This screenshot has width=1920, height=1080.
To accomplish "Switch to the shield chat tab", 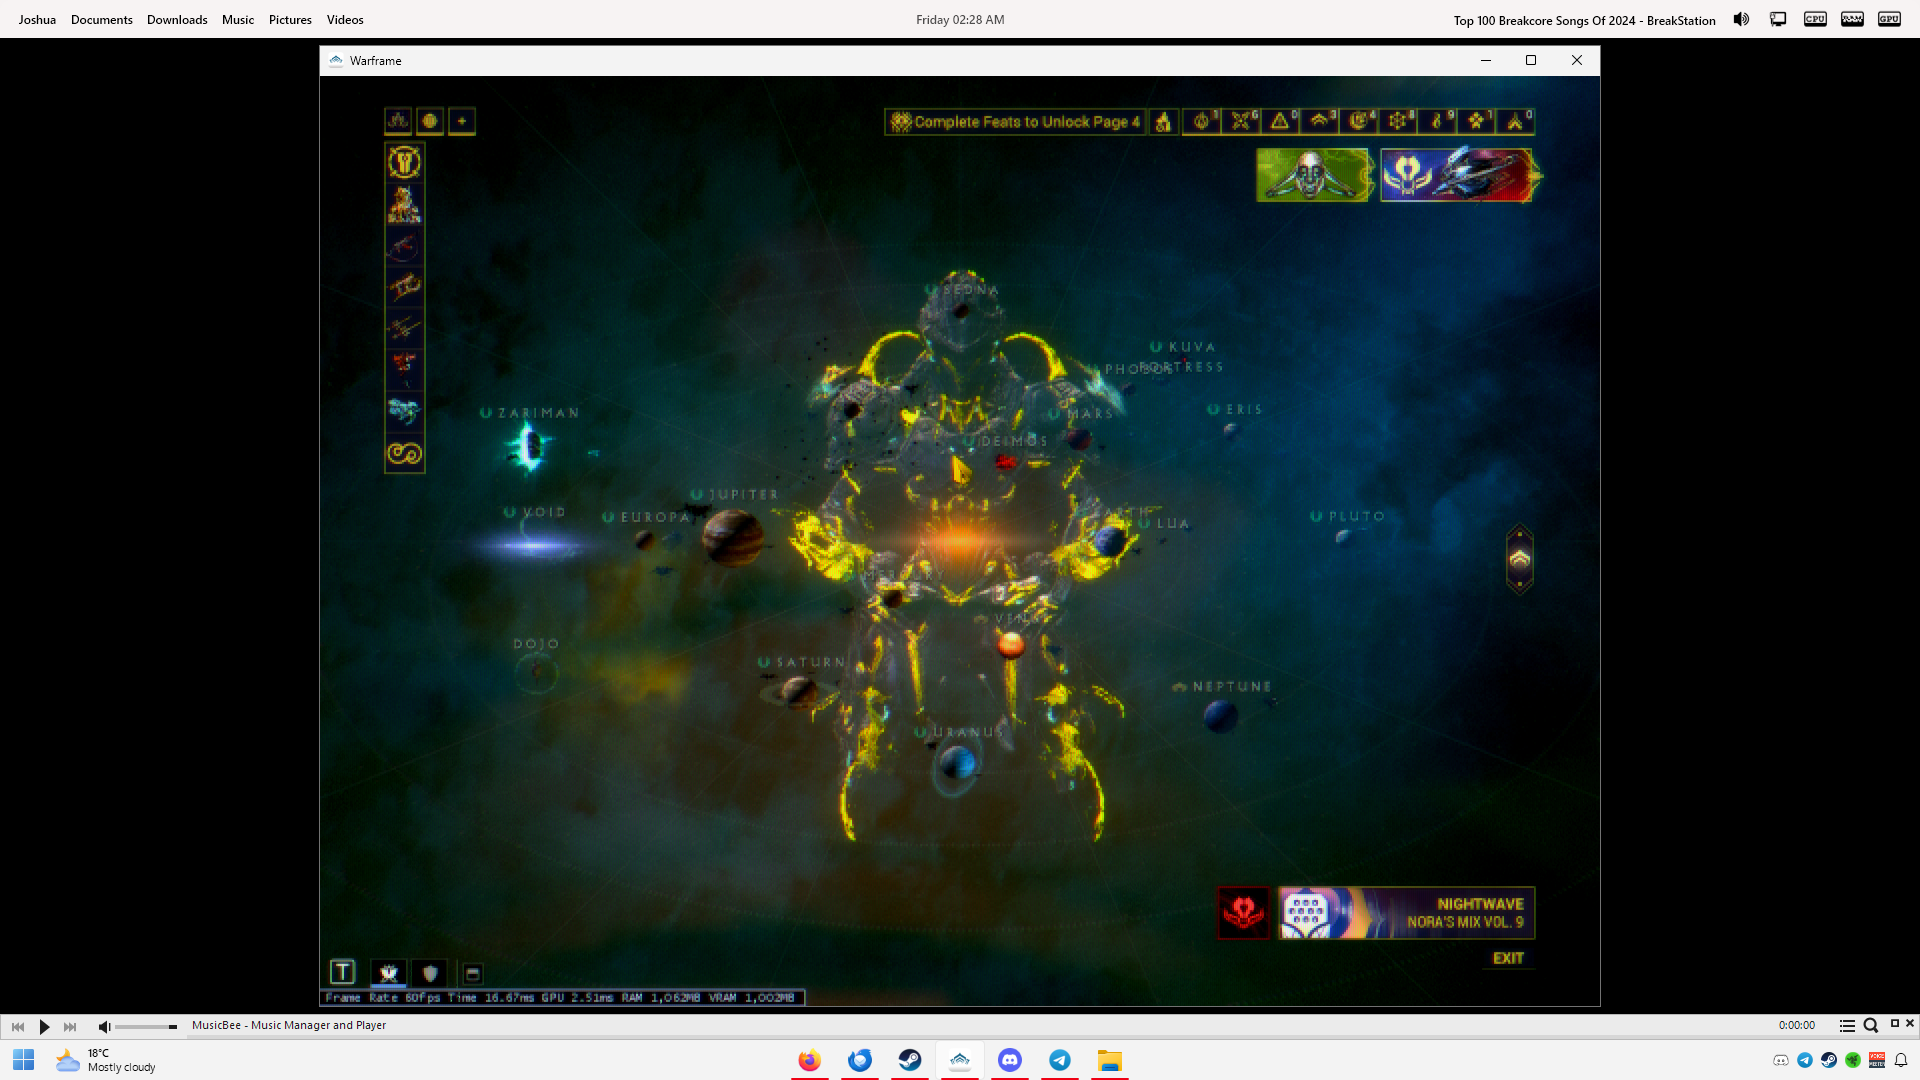I will tap(430, 973).
